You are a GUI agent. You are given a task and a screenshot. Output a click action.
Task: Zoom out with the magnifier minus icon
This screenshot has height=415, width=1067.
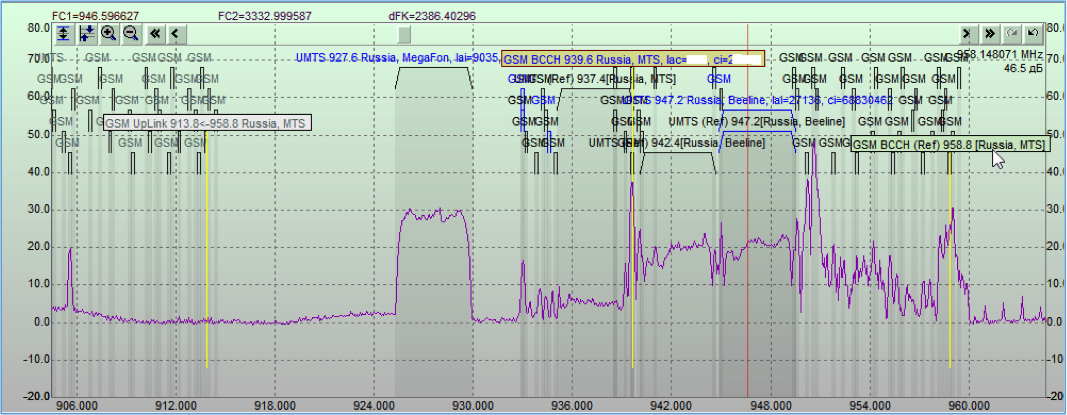click(x=131, y=33)
